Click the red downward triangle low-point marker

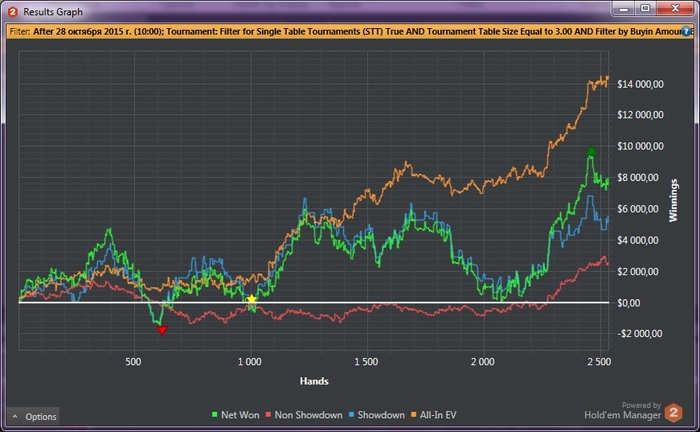coord(162,330)
